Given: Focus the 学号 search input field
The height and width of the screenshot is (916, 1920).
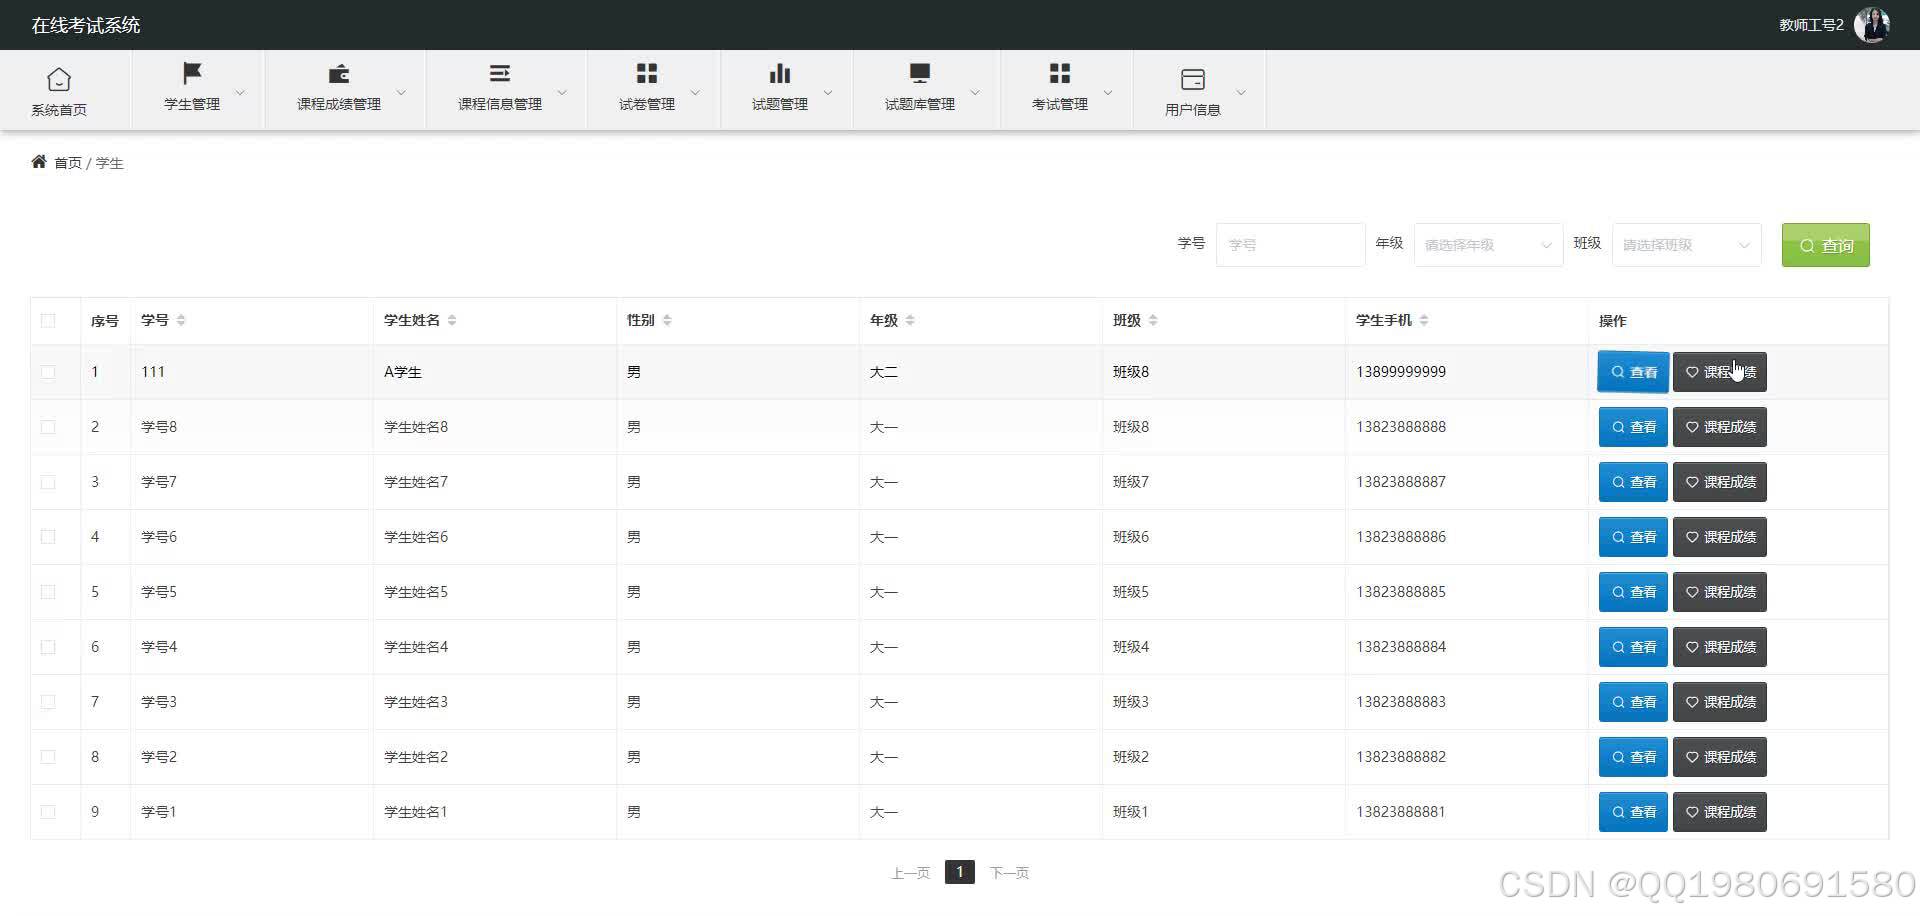Looking at the screenshot, I should [1290, 245].
